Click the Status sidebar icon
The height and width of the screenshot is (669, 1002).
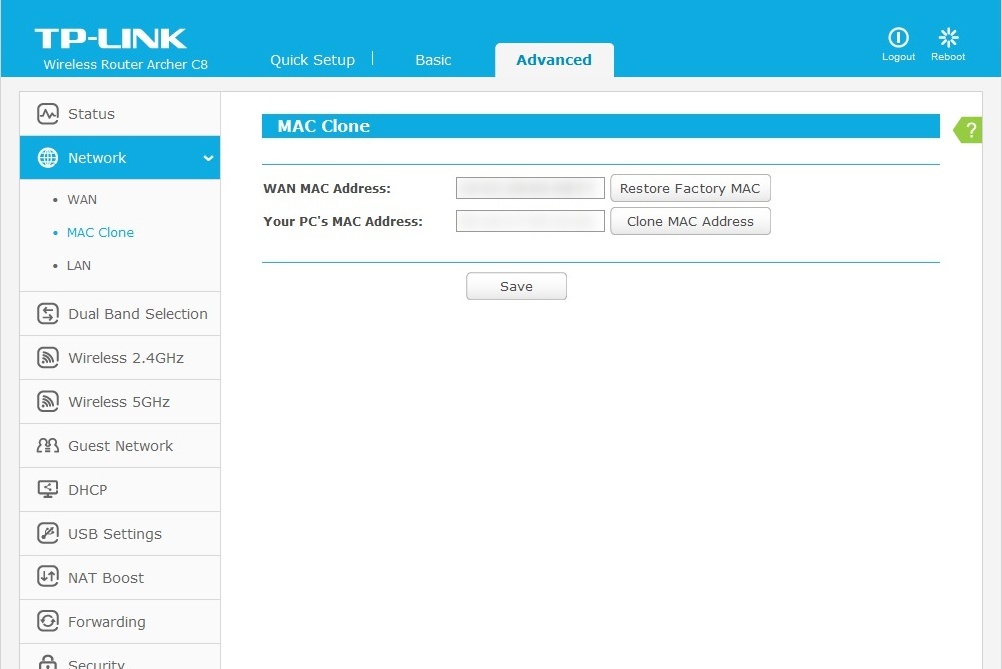point(47,113)
